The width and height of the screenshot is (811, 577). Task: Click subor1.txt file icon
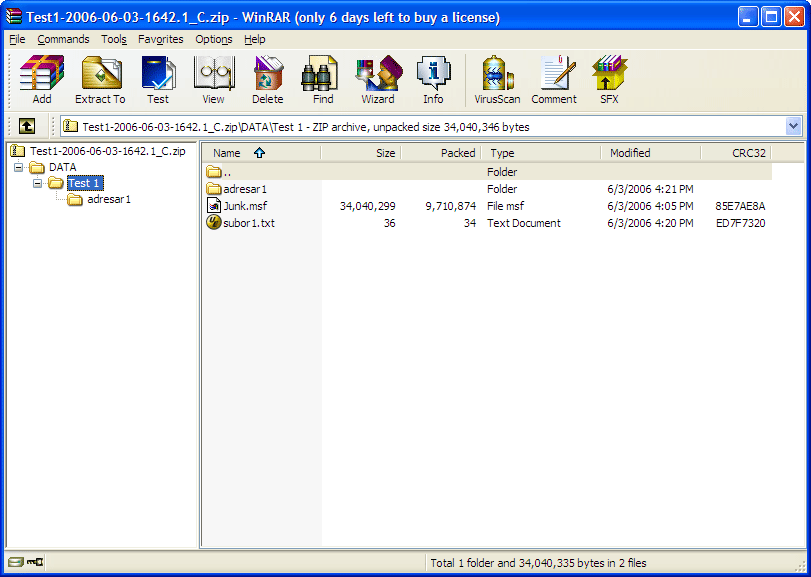(214, 223)
